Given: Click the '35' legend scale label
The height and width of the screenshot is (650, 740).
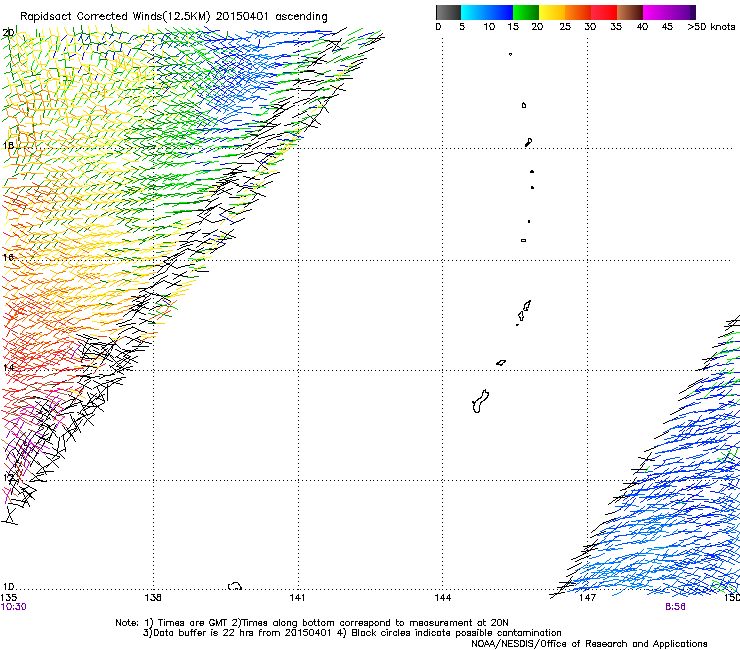Looking at the screenshot, I should pyautogui.click(x=616, y=27).
